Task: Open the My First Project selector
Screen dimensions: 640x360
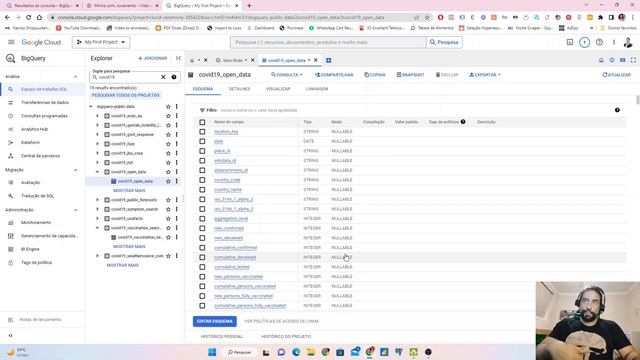Action: click(x=101, y=42)
